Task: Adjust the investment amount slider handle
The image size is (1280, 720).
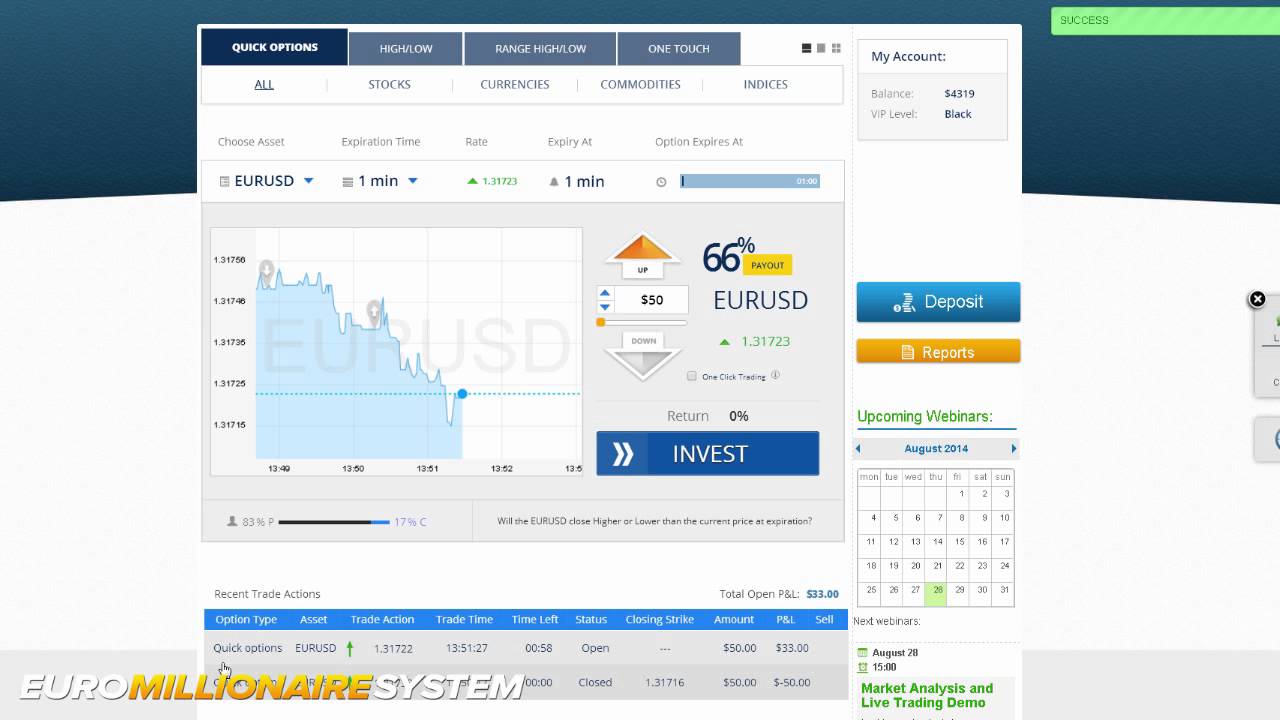Action: coord(601,322)
